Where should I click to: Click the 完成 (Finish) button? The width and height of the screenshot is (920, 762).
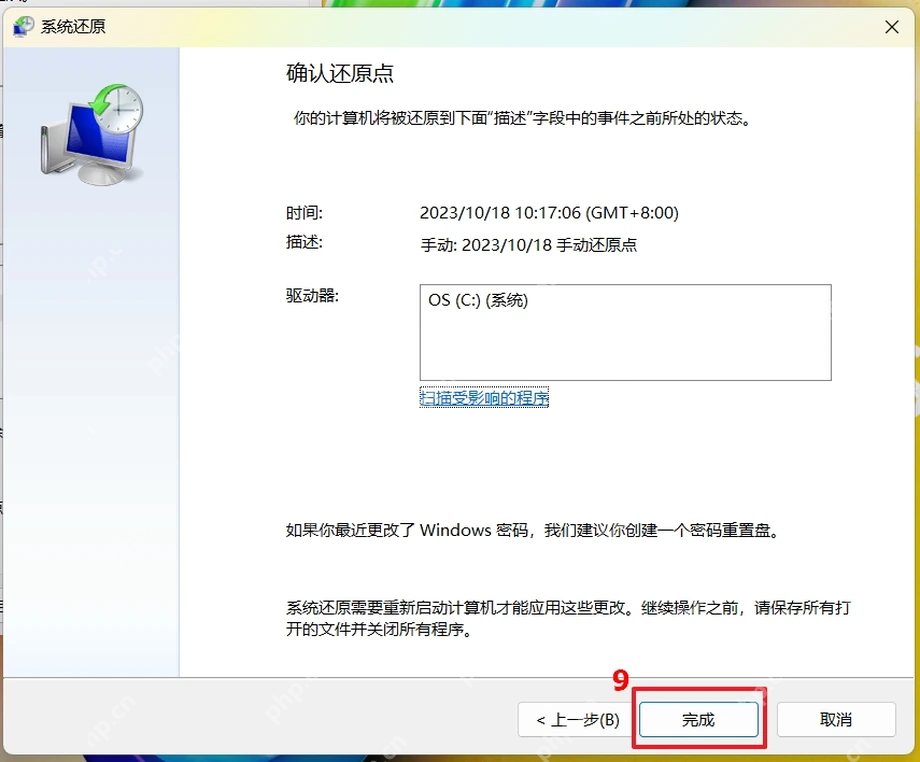[698, 719]
